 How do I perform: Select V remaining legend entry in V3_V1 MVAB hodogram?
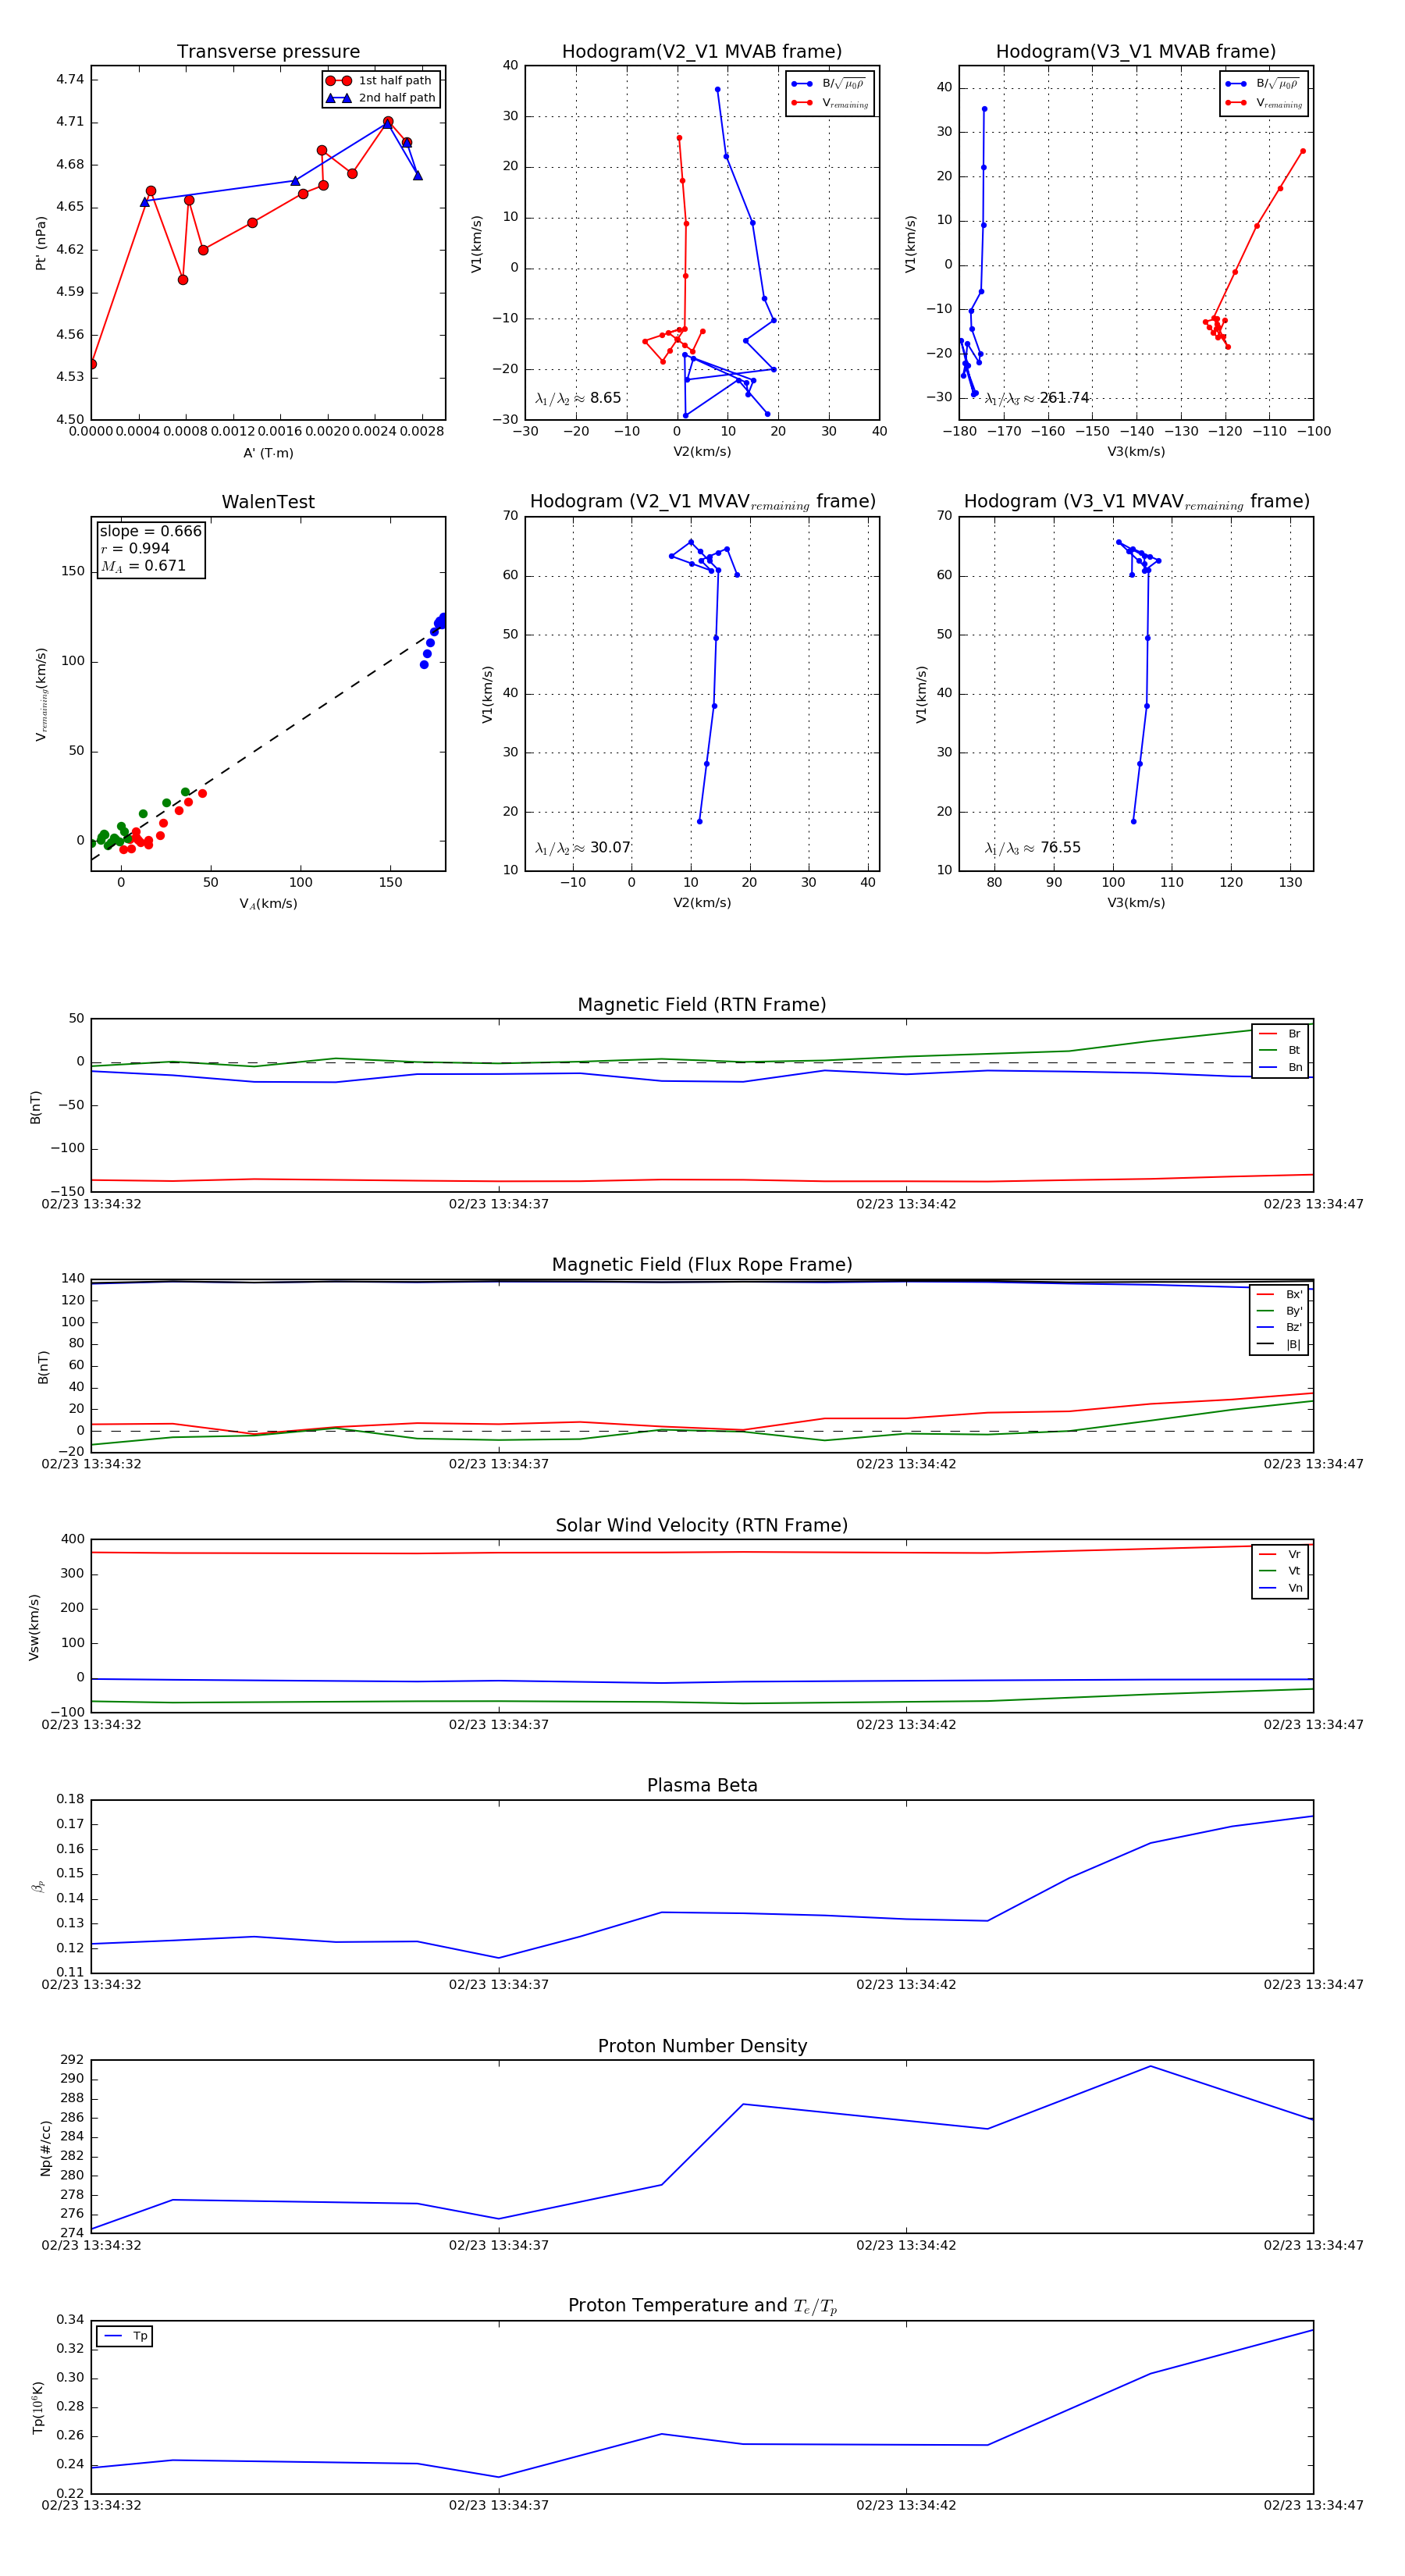point(1264,103)
